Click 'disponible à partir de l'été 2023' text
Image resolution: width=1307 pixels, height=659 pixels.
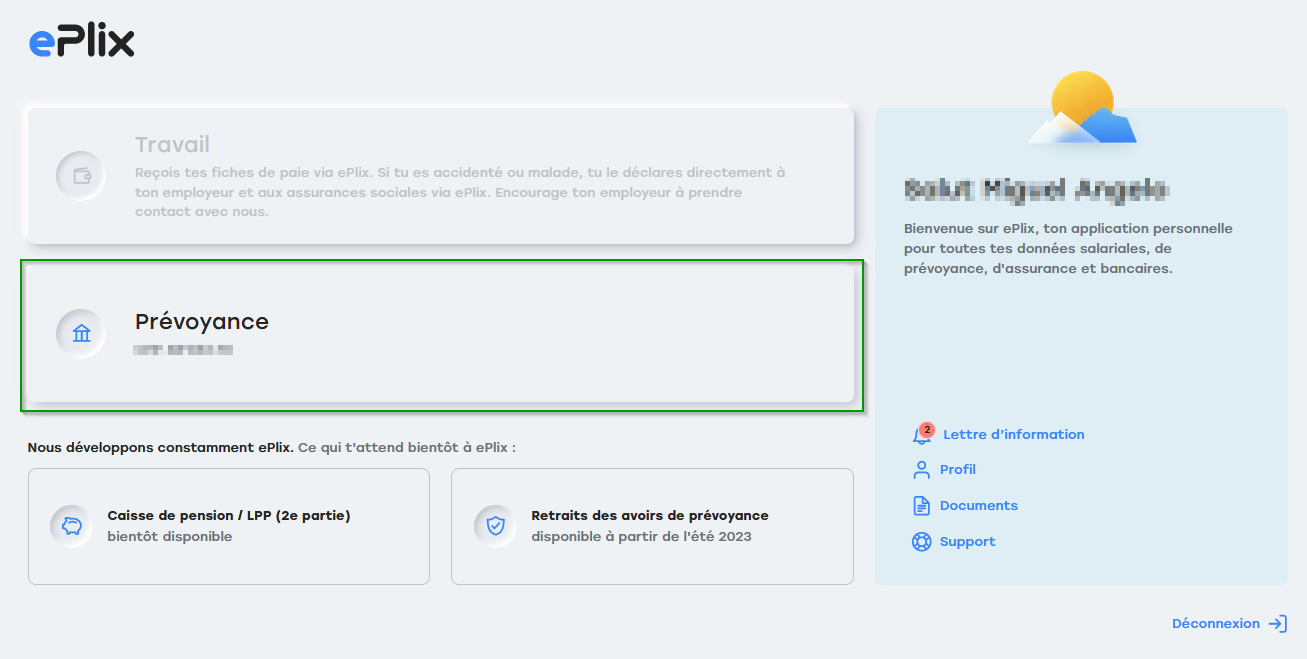[641, 537]
